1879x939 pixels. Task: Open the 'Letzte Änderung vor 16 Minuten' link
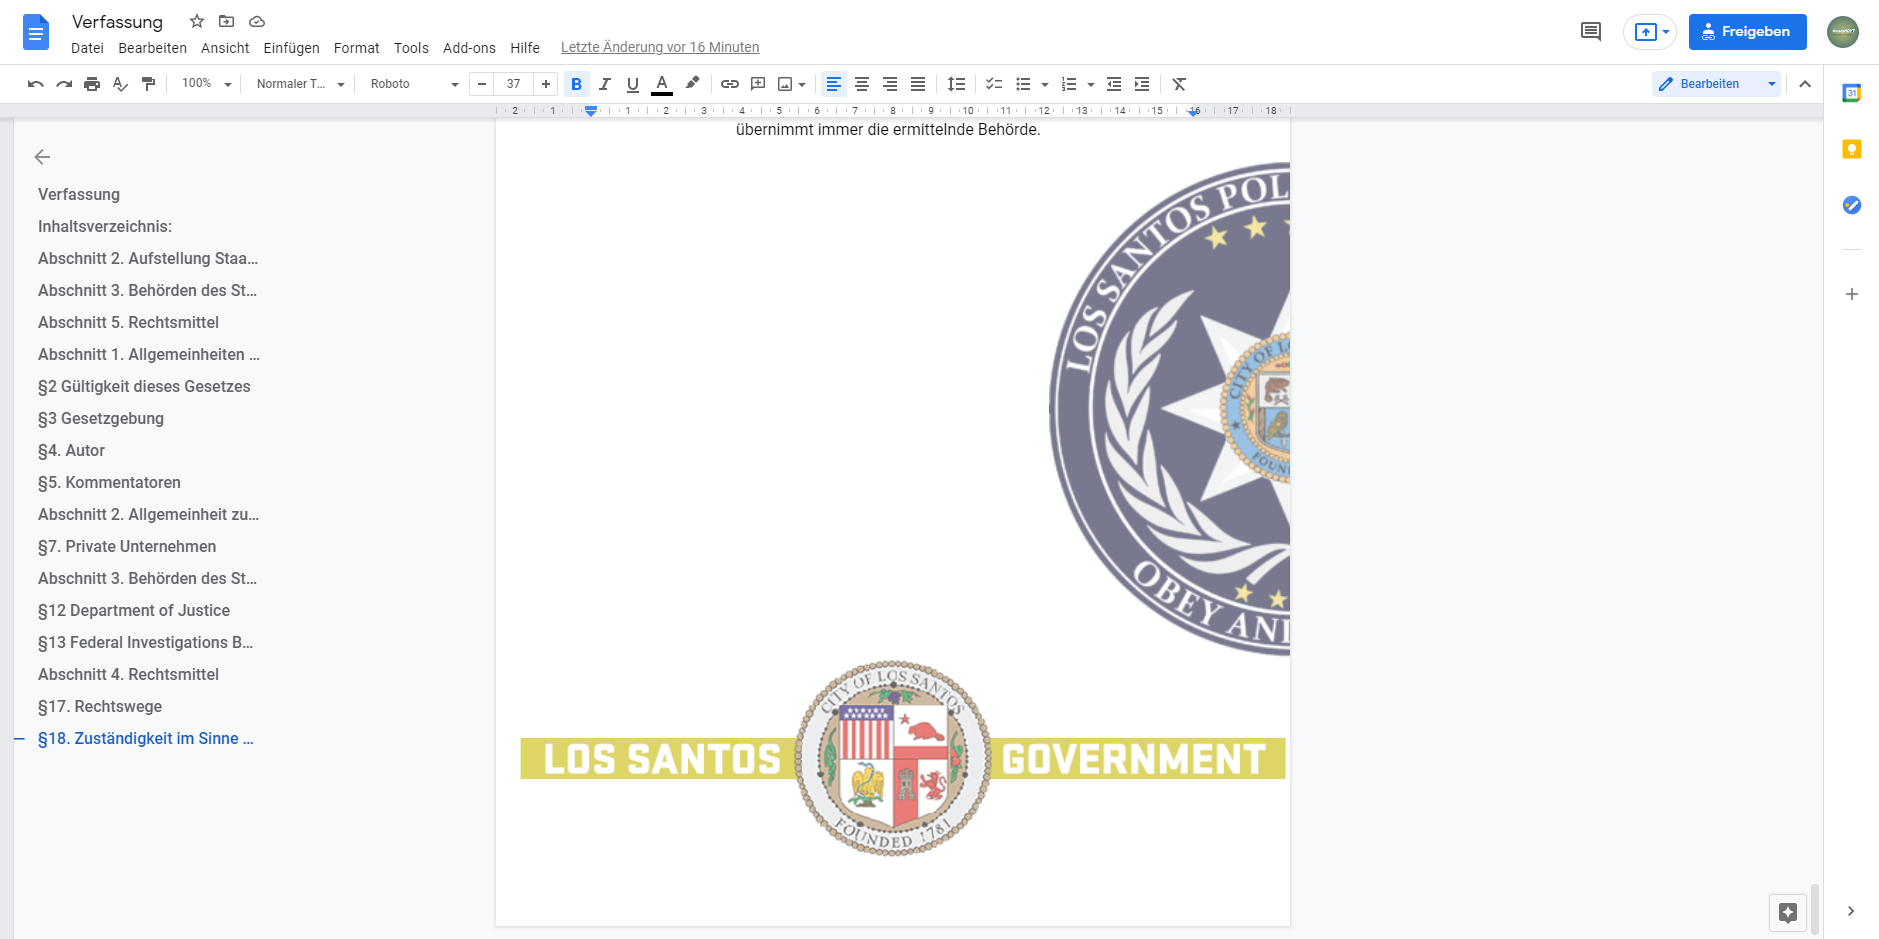coord(659,47)
